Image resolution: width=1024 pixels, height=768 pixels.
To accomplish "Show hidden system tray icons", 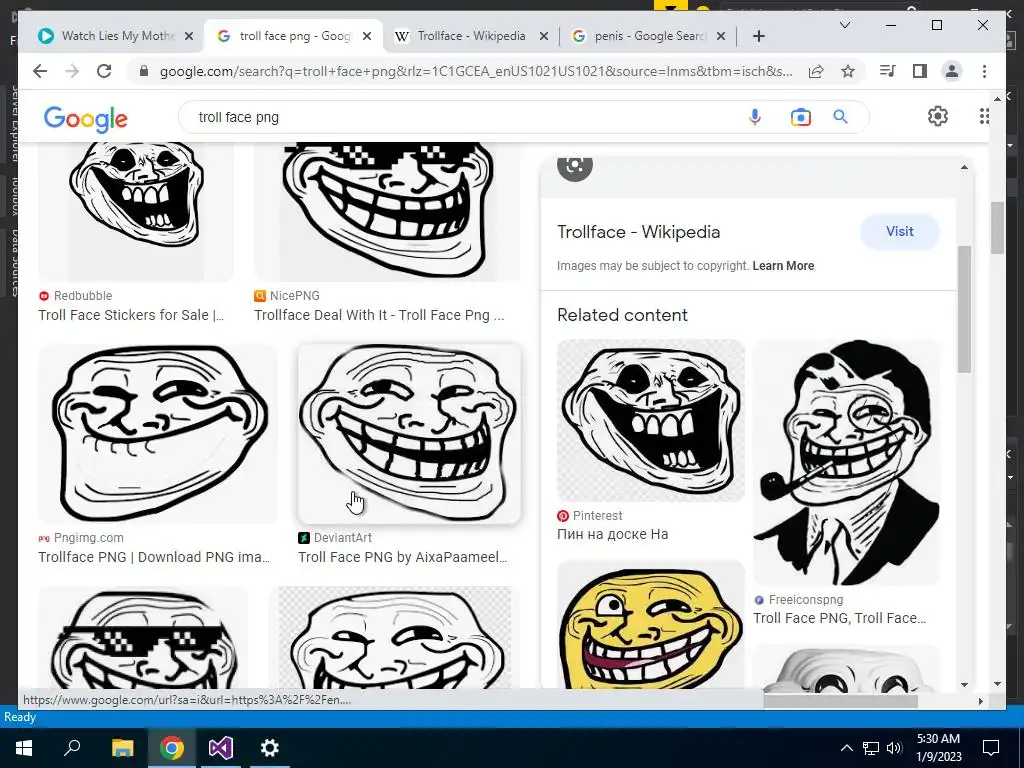I will click(846, 748).
